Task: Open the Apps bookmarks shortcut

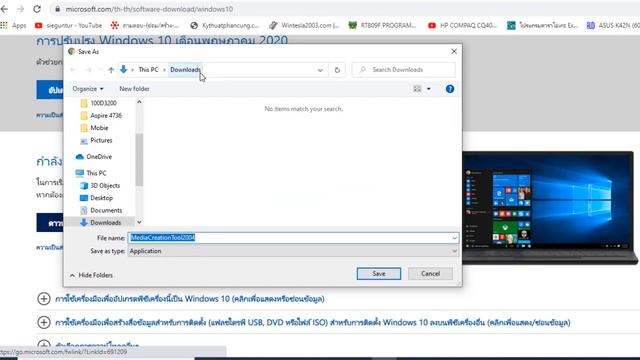Action: coord(14,25)
